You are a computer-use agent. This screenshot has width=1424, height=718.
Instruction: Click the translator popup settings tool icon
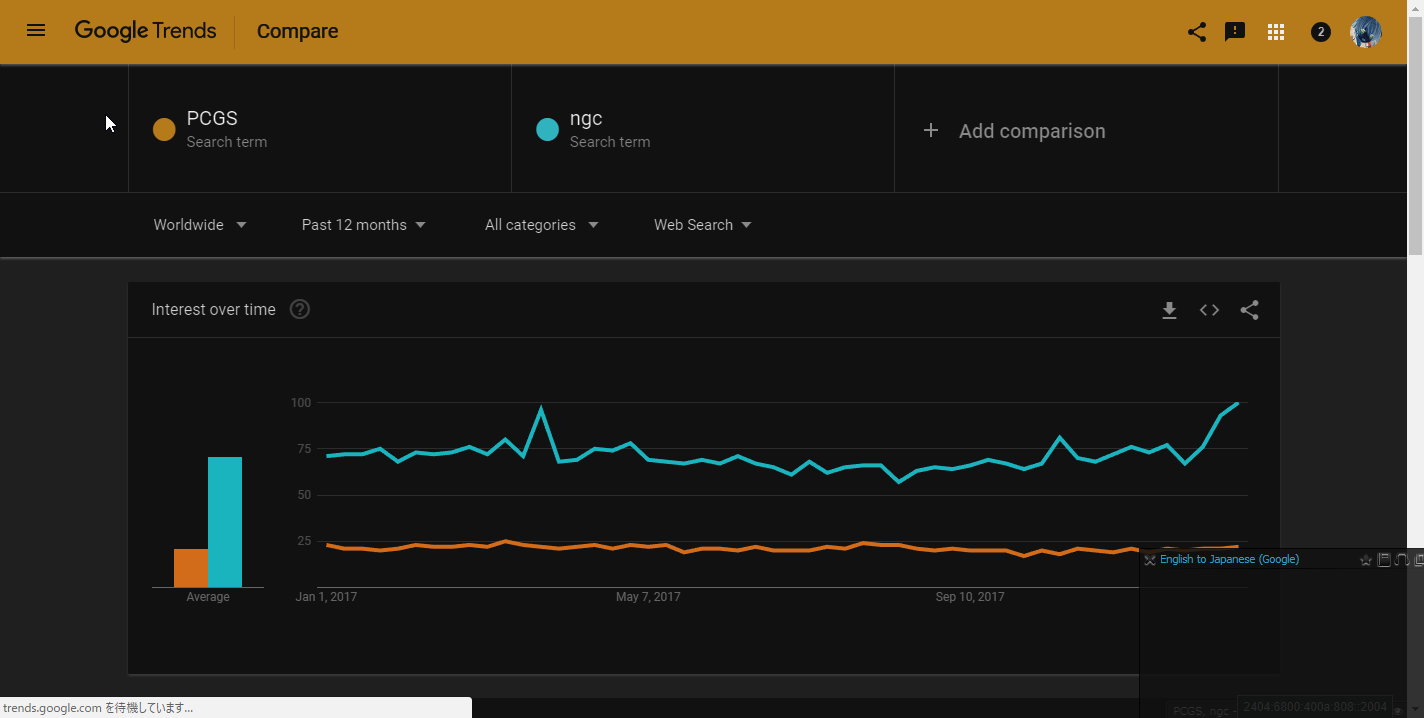[1150, 560]
